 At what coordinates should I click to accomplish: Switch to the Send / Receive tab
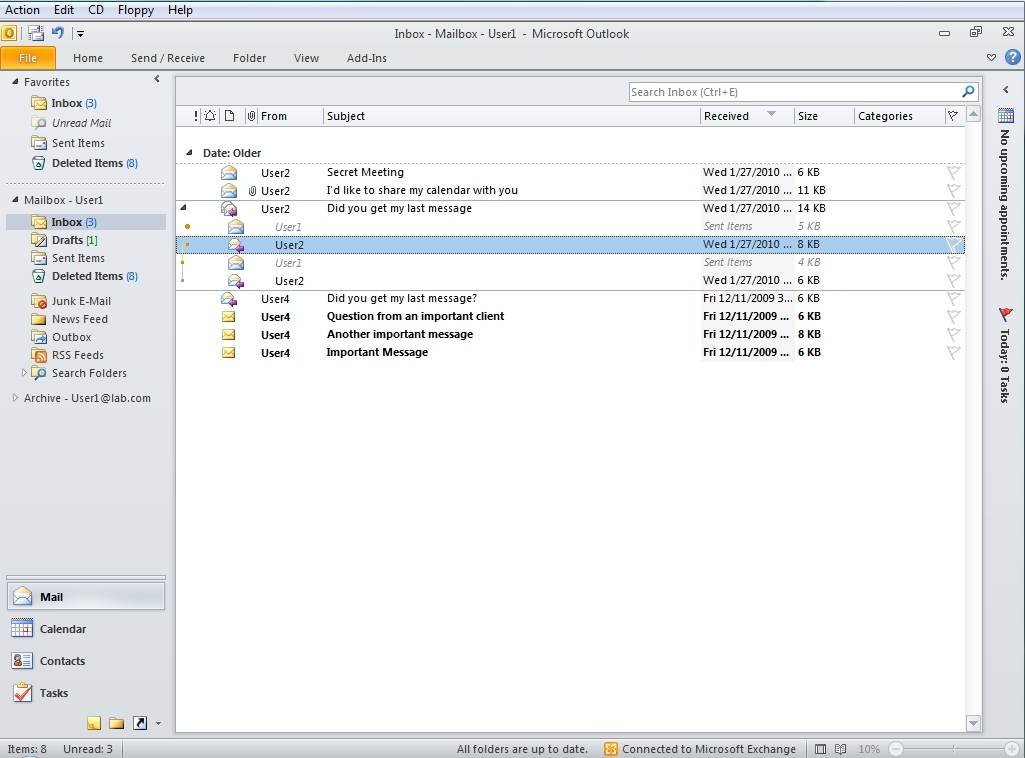pos(167,58)
